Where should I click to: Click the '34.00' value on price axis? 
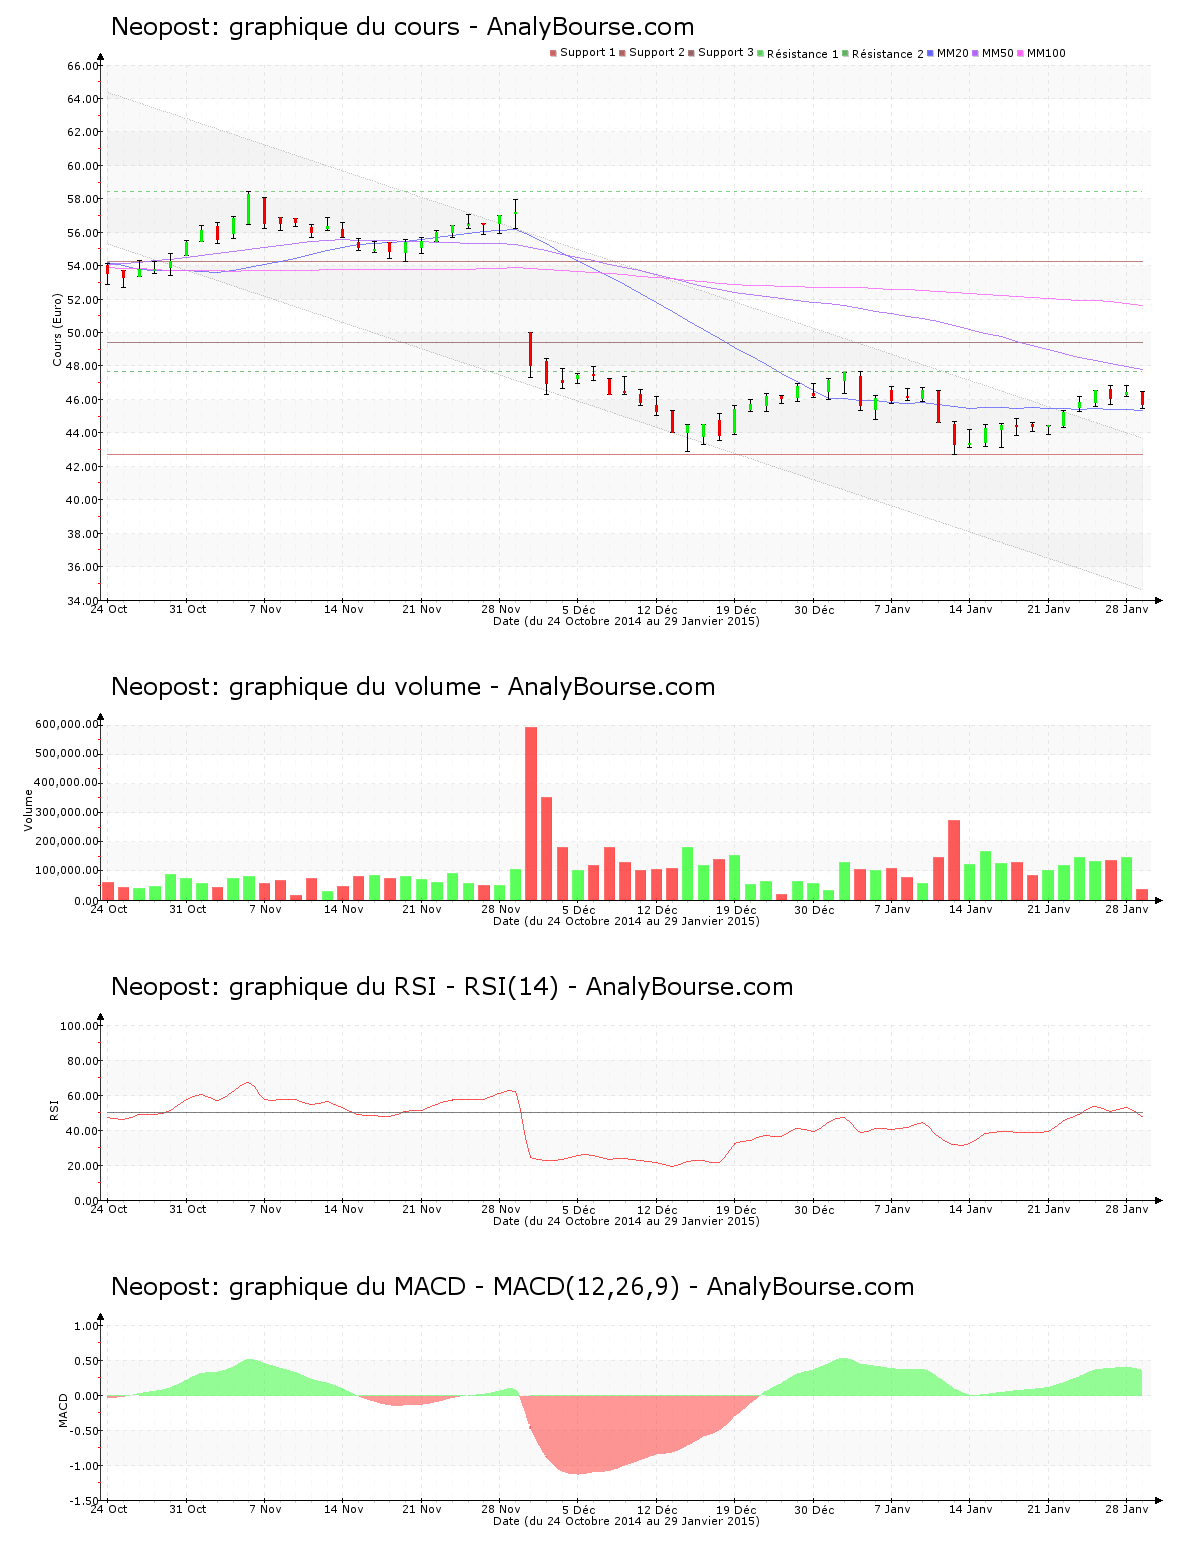coord(83,601)
